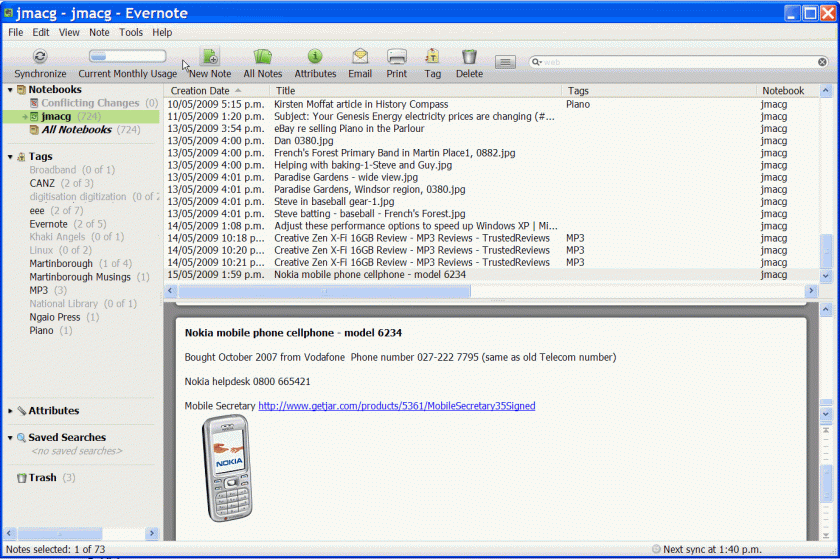Screen dimensions: 840x559
Task: Open the Edit menu
Action: 41,32
